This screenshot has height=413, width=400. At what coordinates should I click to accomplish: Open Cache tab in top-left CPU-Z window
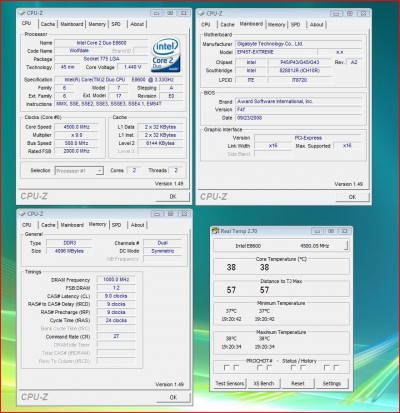coord(48,24)
